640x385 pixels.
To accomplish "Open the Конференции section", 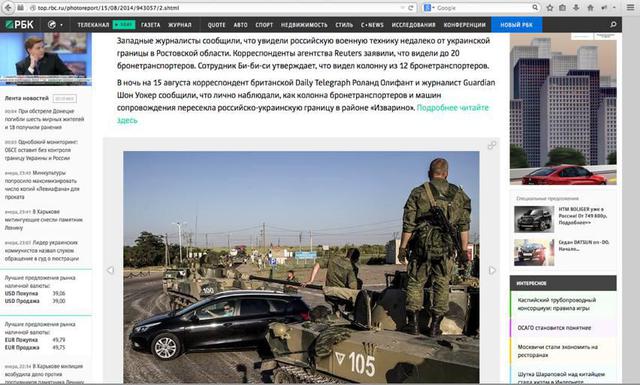I will 464,25.
